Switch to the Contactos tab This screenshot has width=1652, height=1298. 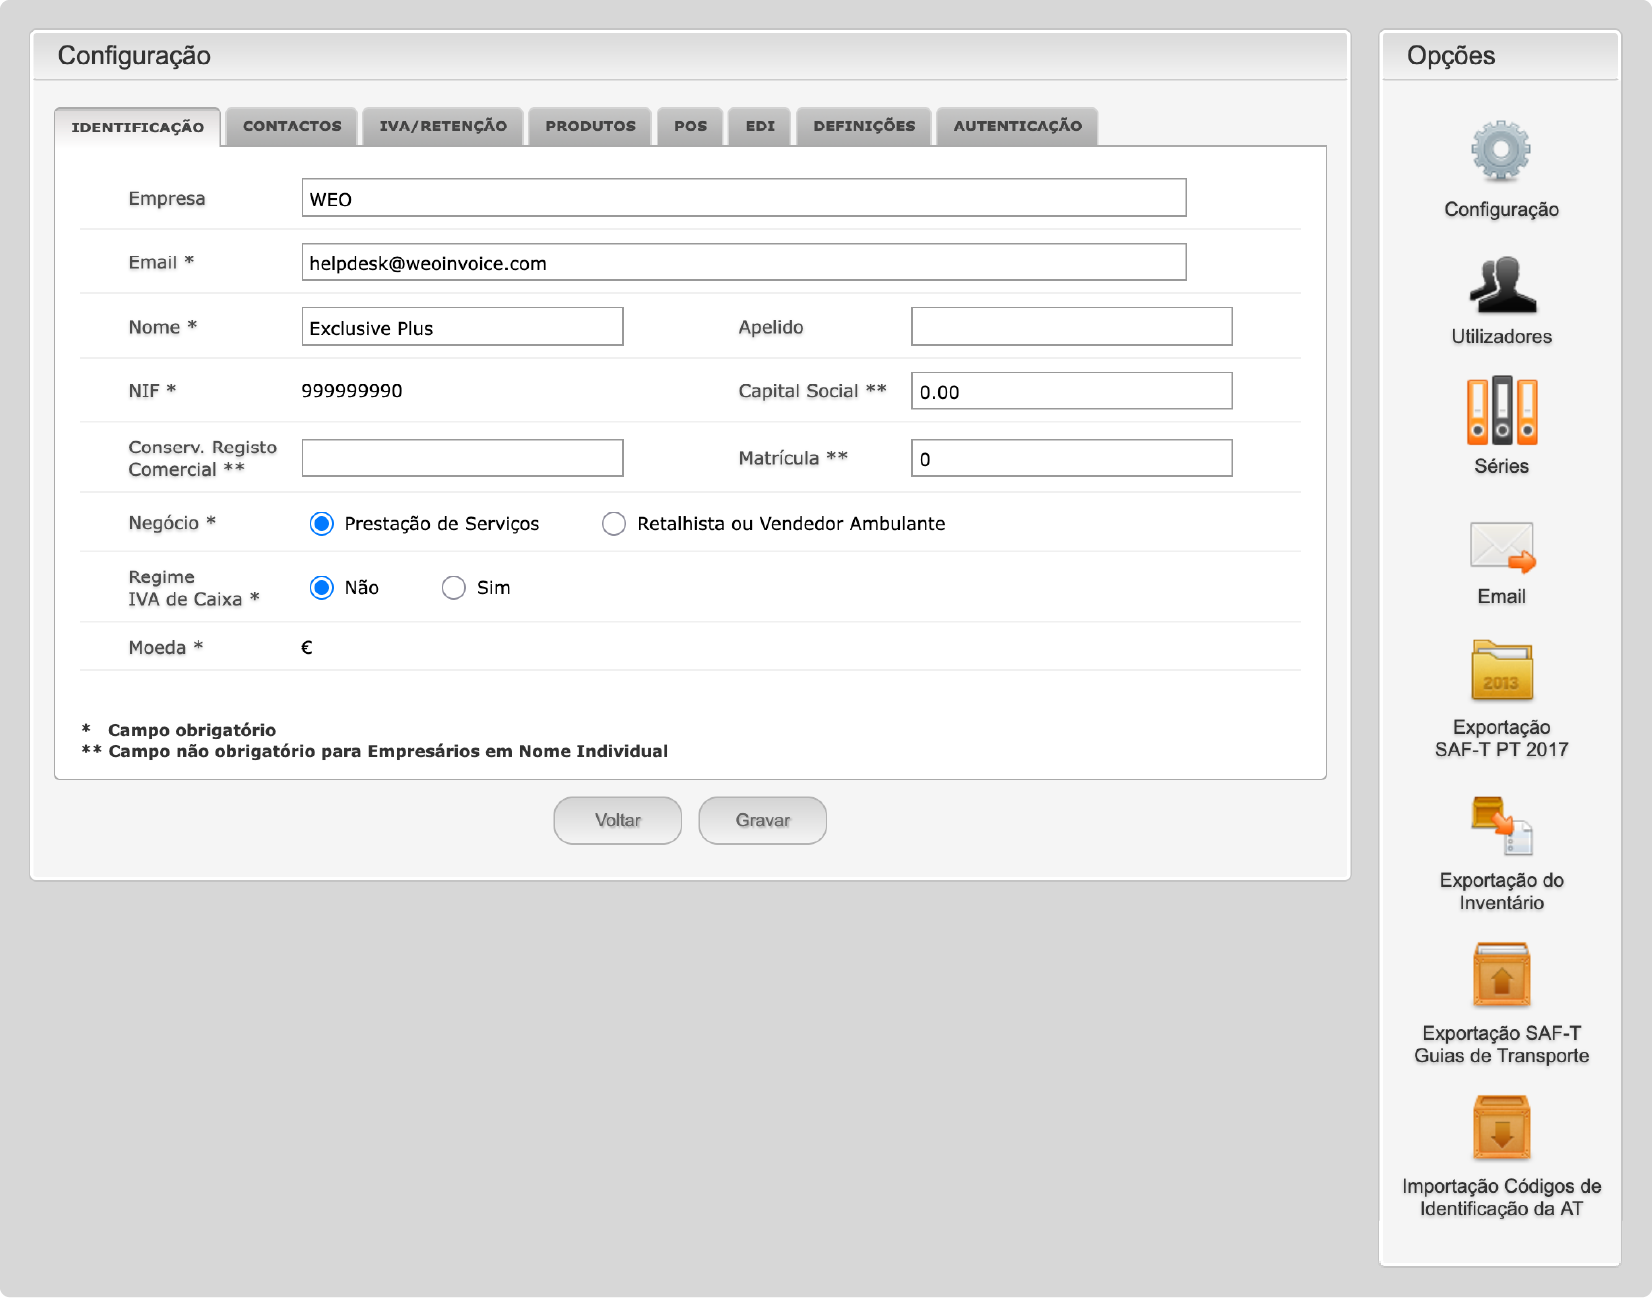click(292, 126)
